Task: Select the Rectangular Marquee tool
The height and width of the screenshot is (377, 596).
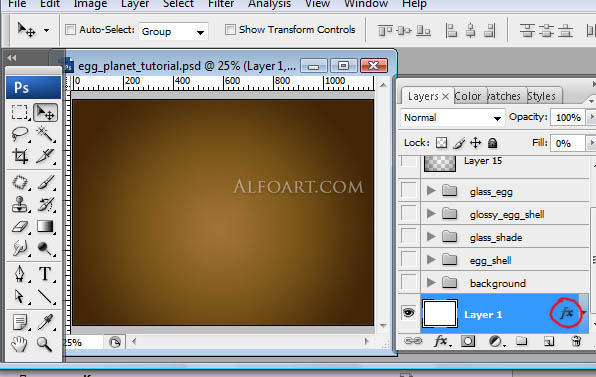Action: (x=20, y=112)
